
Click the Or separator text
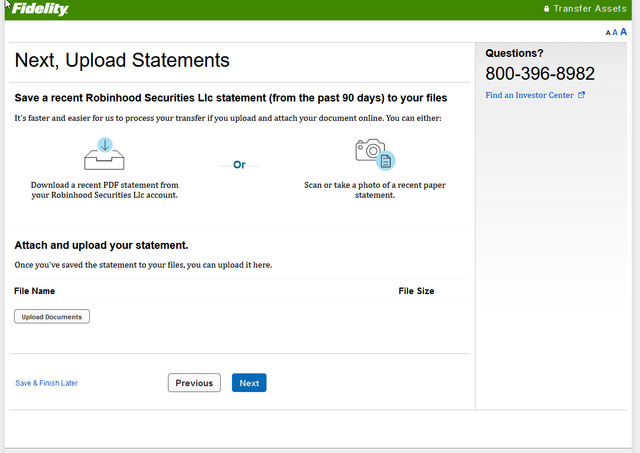point(239,165)
